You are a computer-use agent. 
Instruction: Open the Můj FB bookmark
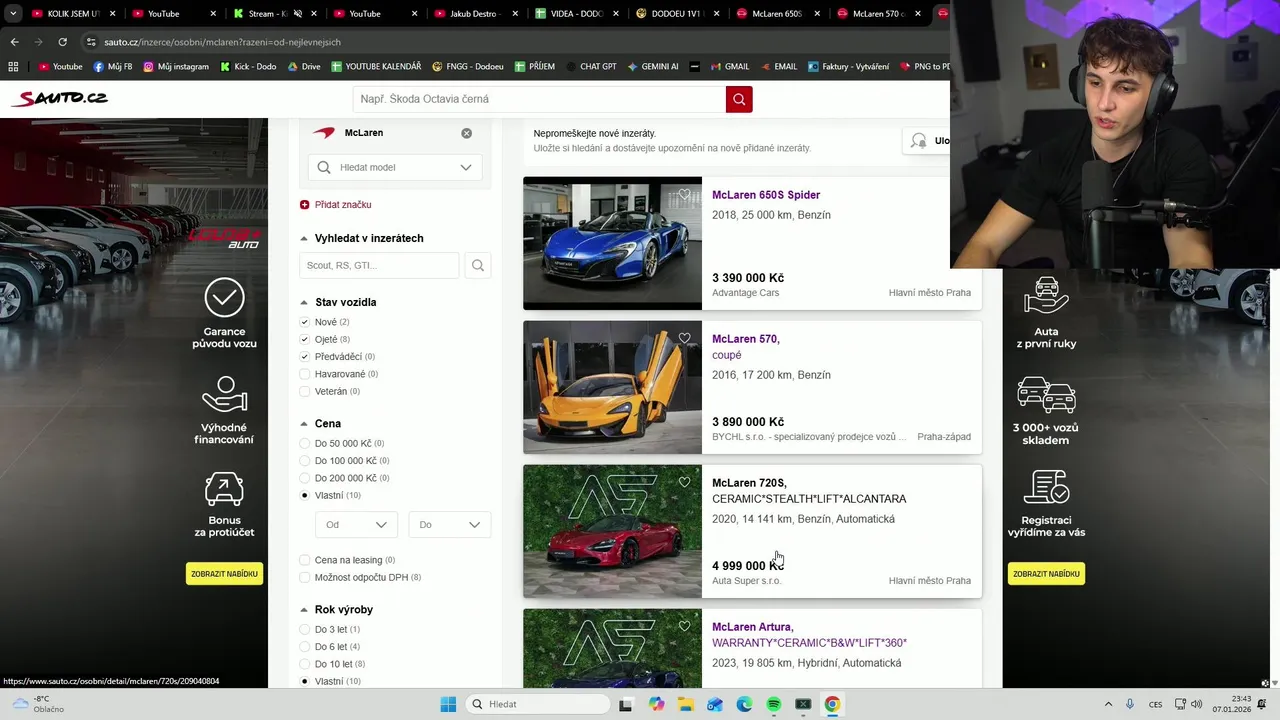tap(113, 67)
